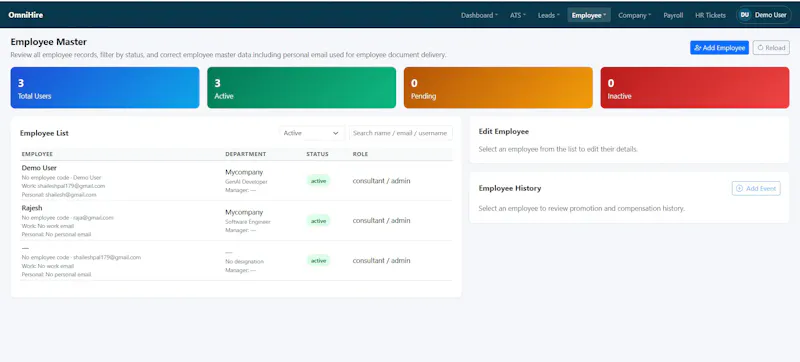The width and height of the screenshot is (800, 362).
Task: Click Rajesh's raja@gmail.com text
Action: coord(93,218)
